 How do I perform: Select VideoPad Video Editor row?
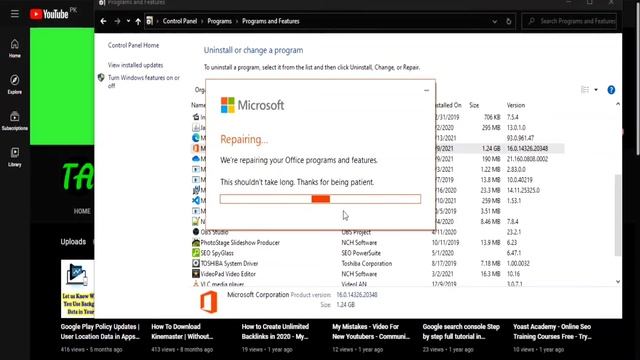(x=378, y=274)
